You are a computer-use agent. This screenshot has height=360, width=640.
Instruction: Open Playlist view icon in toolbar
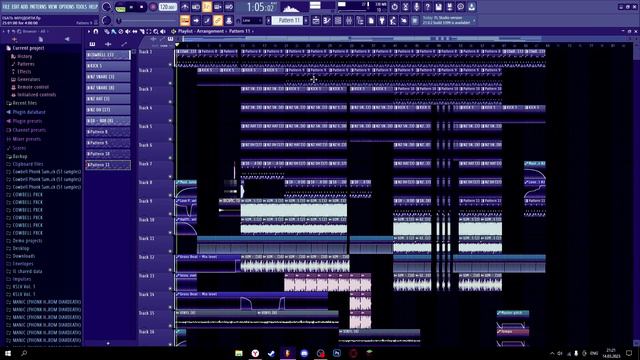click(316, 20)
